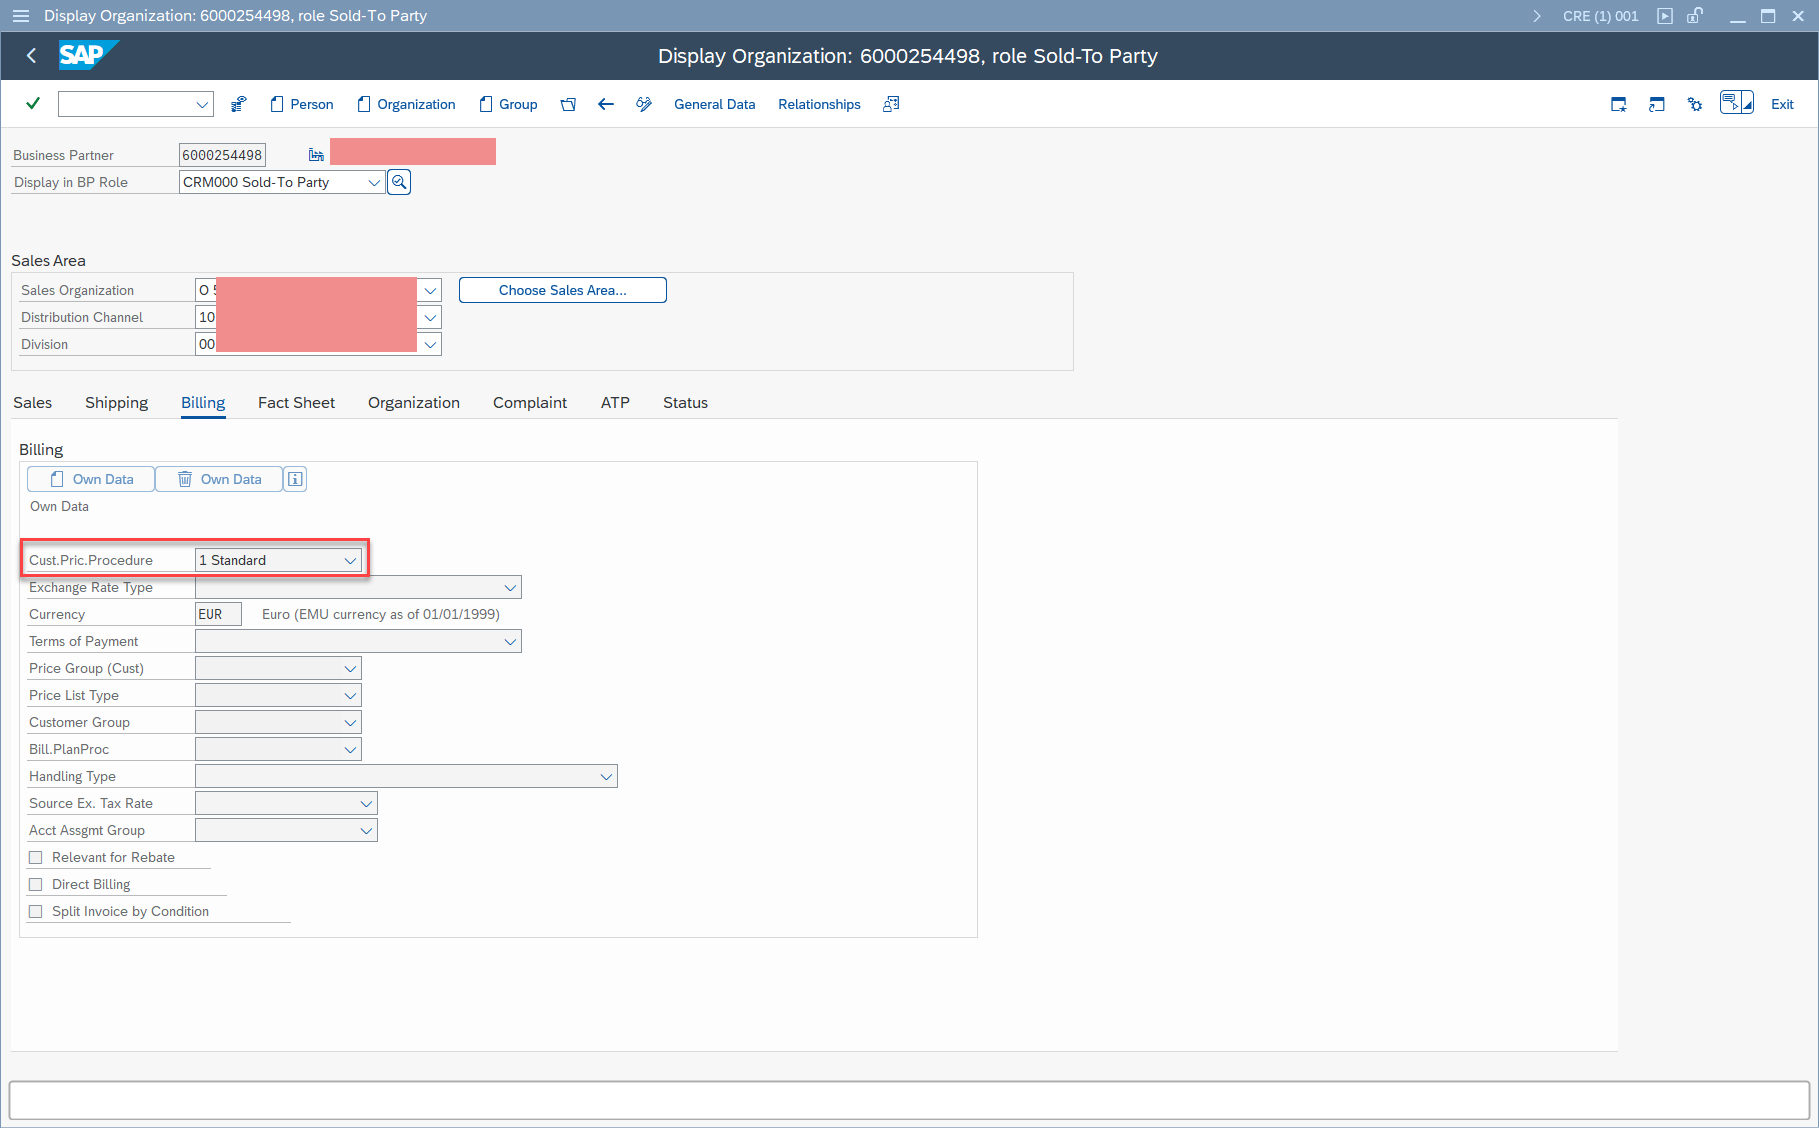Switch to the ATP tab

(615, 402)
